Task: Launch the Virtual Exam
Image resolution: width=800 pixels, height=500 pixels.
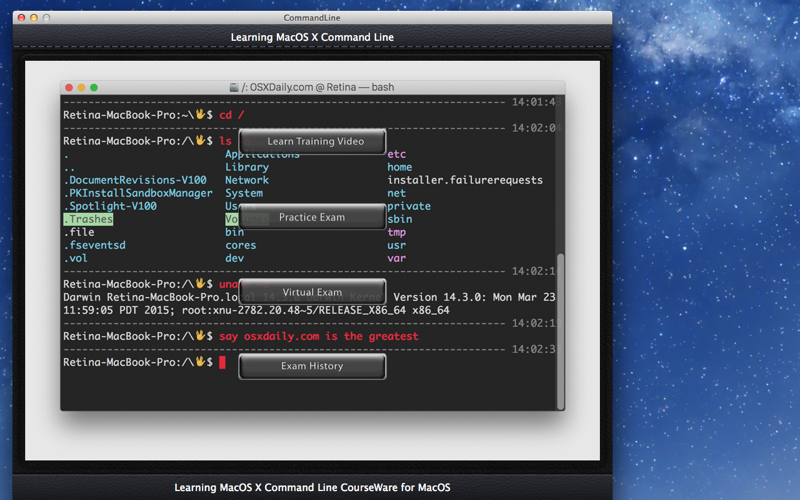Action: [x=312, y=292]
